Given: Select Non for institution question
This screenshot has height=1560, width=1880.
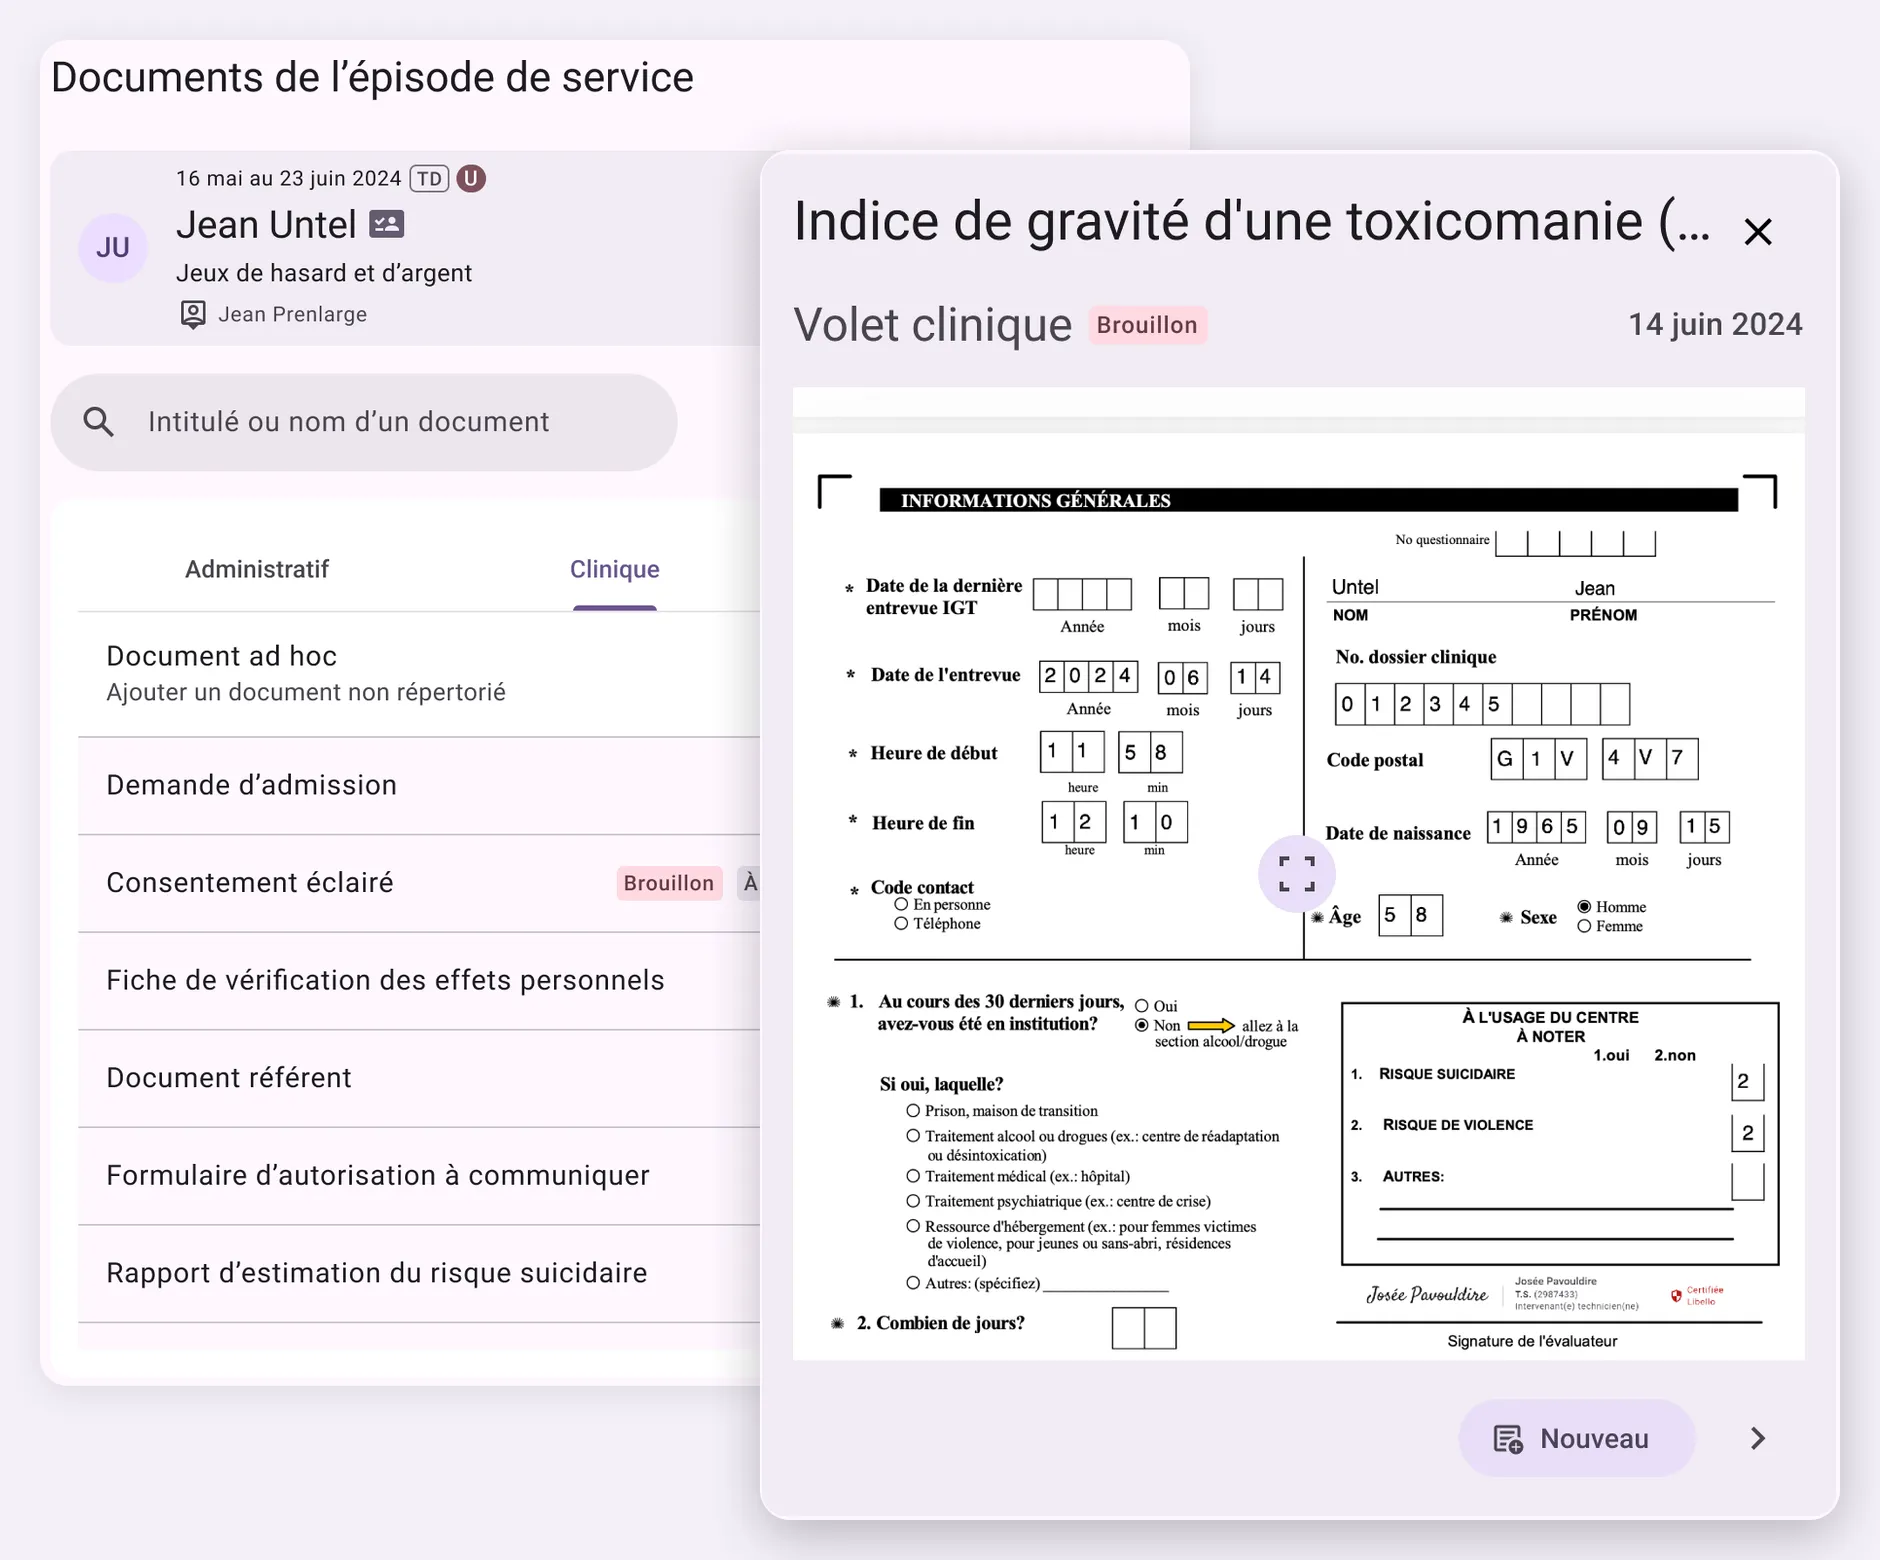Looking at the screenshot, I should click(1142, 1025).
